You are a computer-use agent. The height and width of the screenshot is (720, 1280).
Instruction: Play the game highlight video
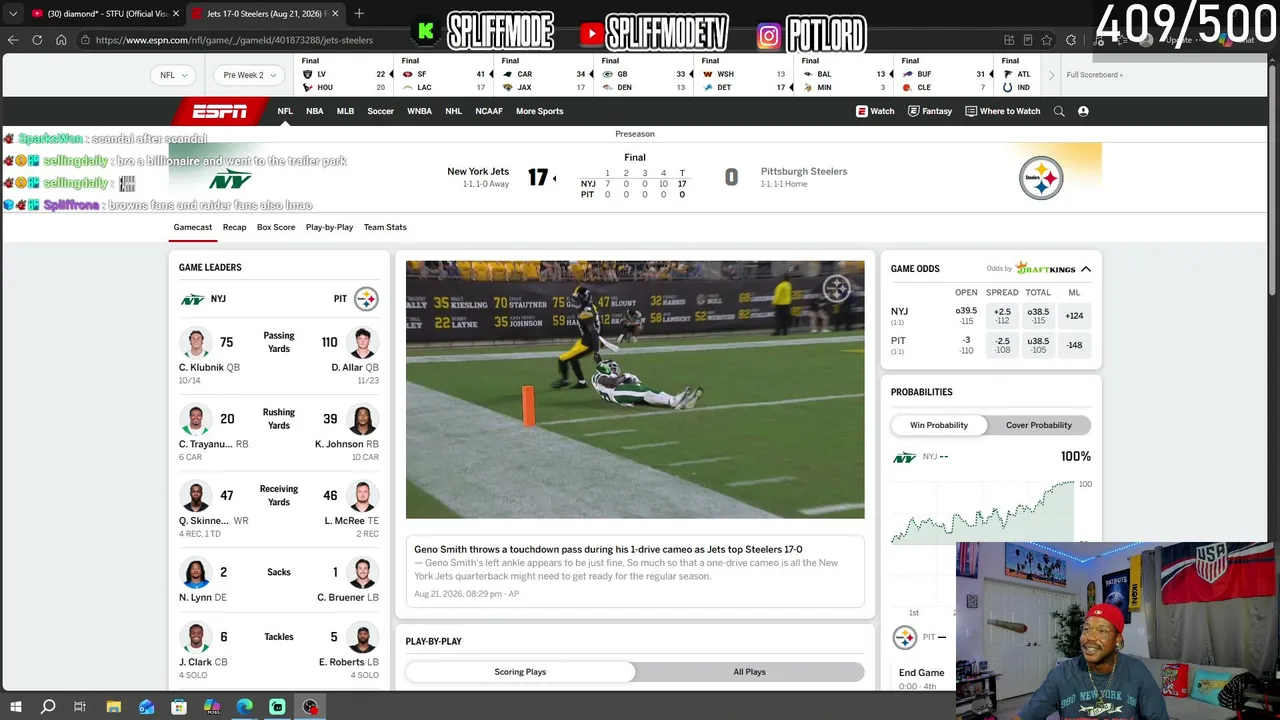[x=635, y=390]
